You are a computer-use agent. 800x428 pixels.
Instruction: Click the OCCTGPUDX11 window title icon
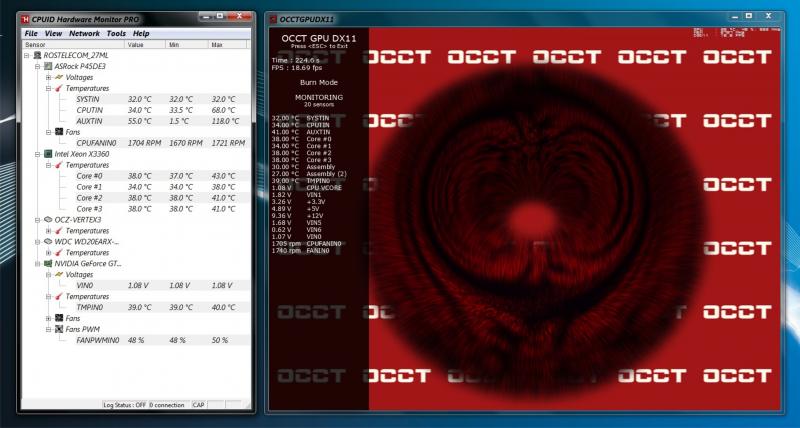pyautogui.click(x=272, y=19)
